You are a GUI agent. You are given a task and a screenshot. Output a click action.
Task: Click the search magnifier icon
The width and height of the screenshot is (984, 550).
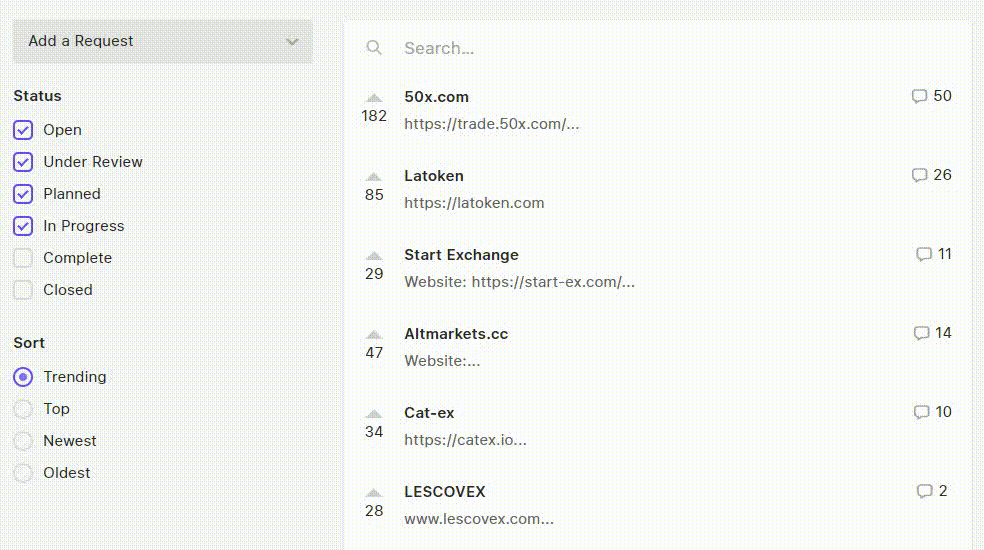click(374, 48)
